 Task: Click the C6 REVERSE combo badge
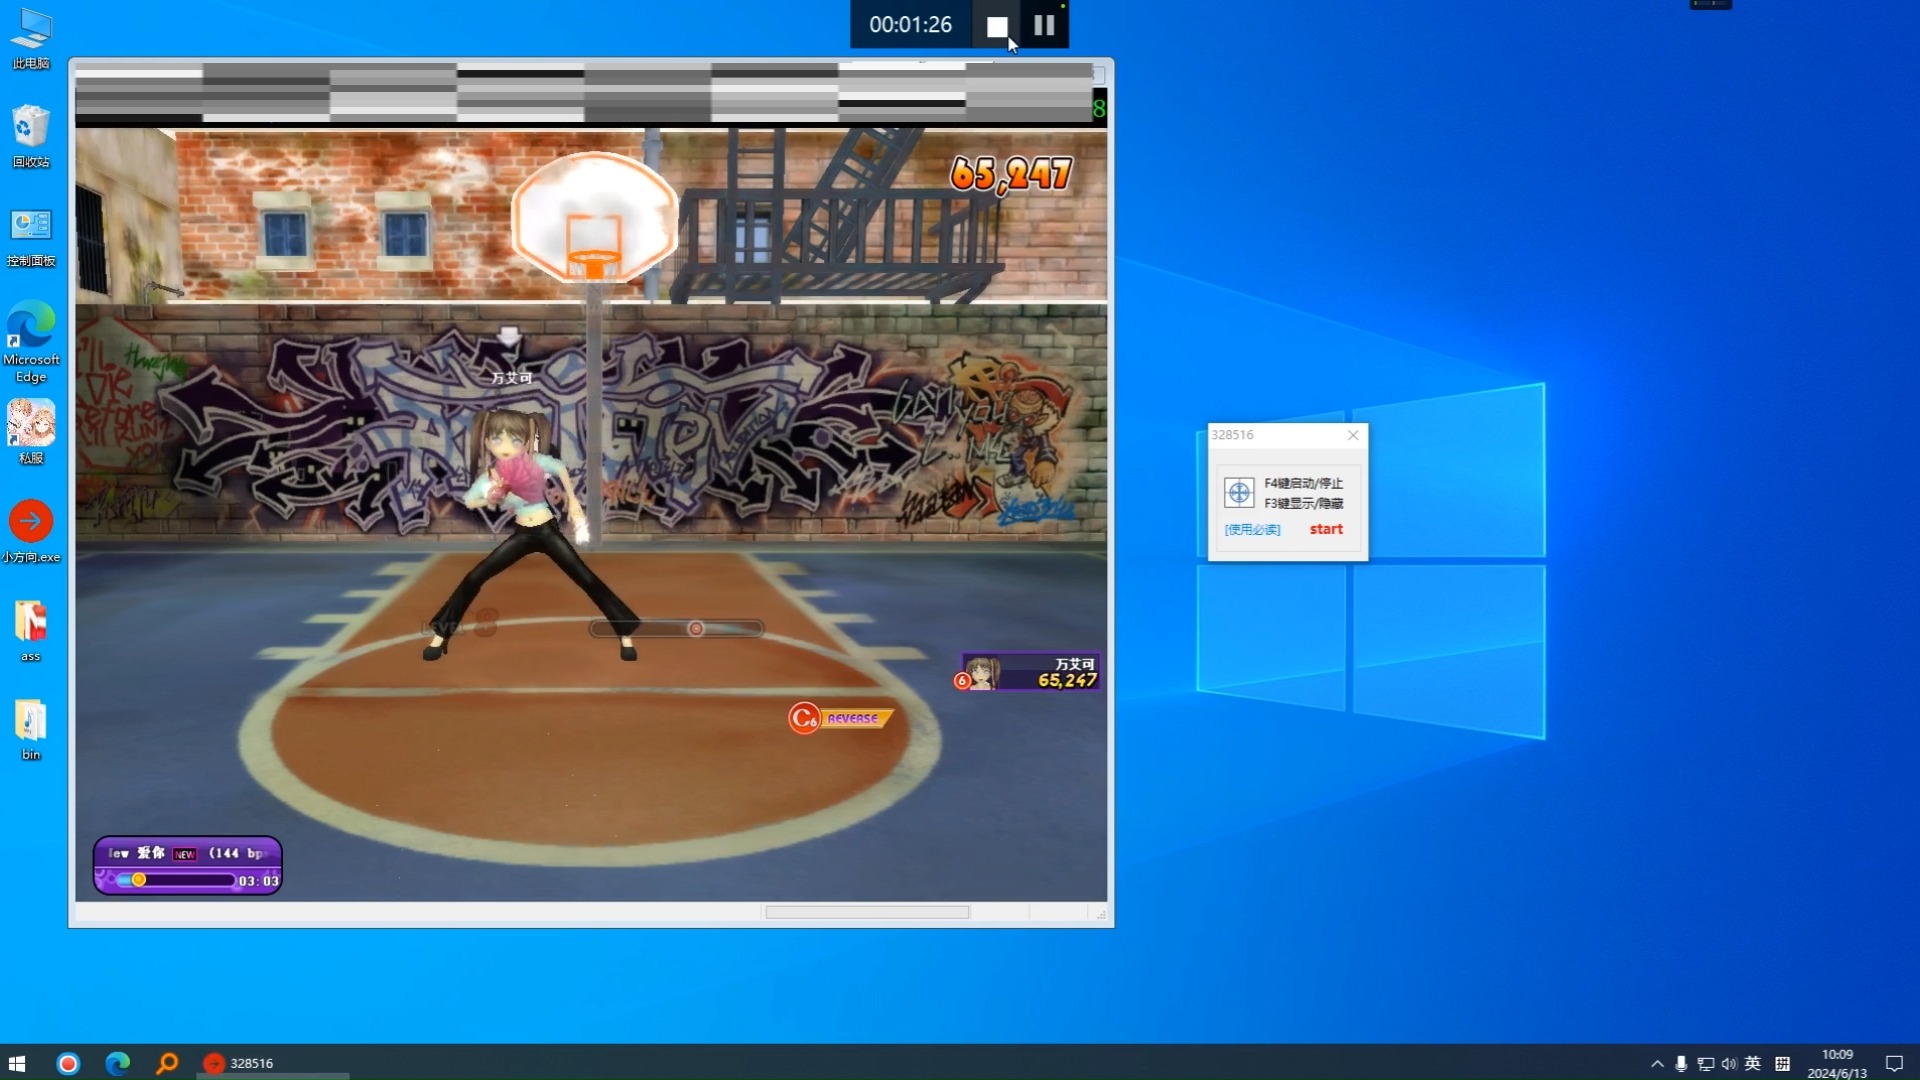click(x=840, y=718)
